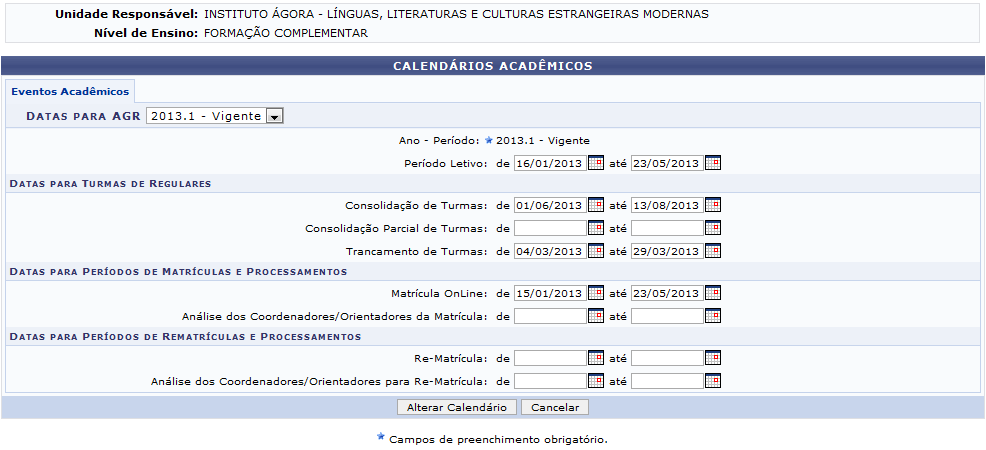The width and height of the screenshot is (986, 450).
Task: Open calendar picker for Consolidação de Turmas end
Action: pyautogui.click(x=712, y=205)
